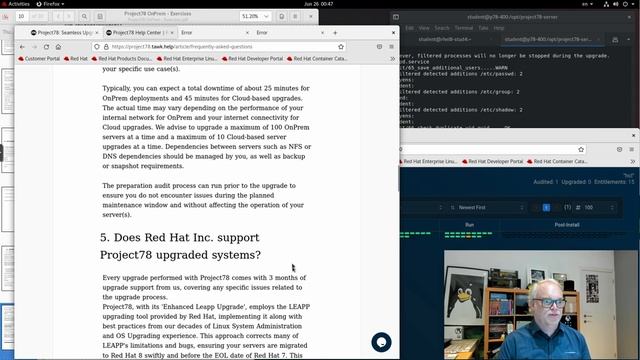Go to Firefox home page icon
Screen dimensions: 640x360
(x=58, y=47)
